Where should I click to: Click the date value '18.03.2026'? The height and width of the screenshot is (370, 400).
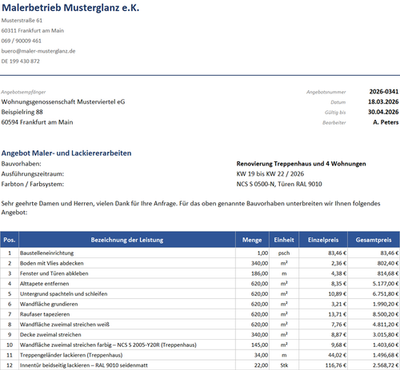tap(383, 102)
